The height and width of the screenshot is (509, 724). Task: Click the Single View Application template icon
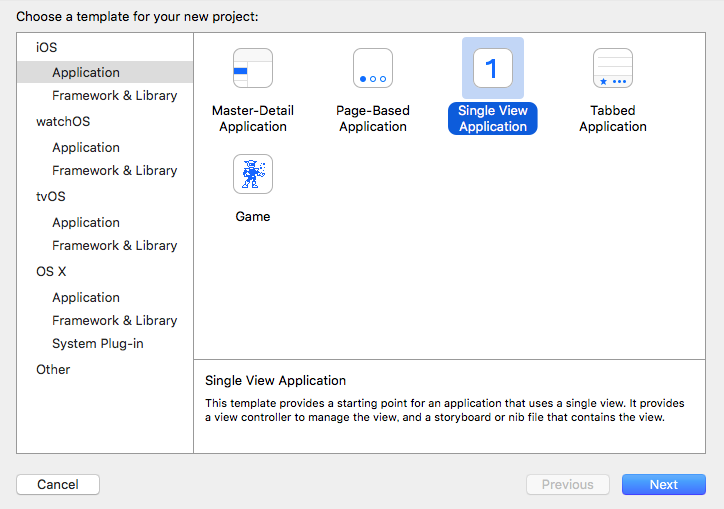(x=493, y=68)
